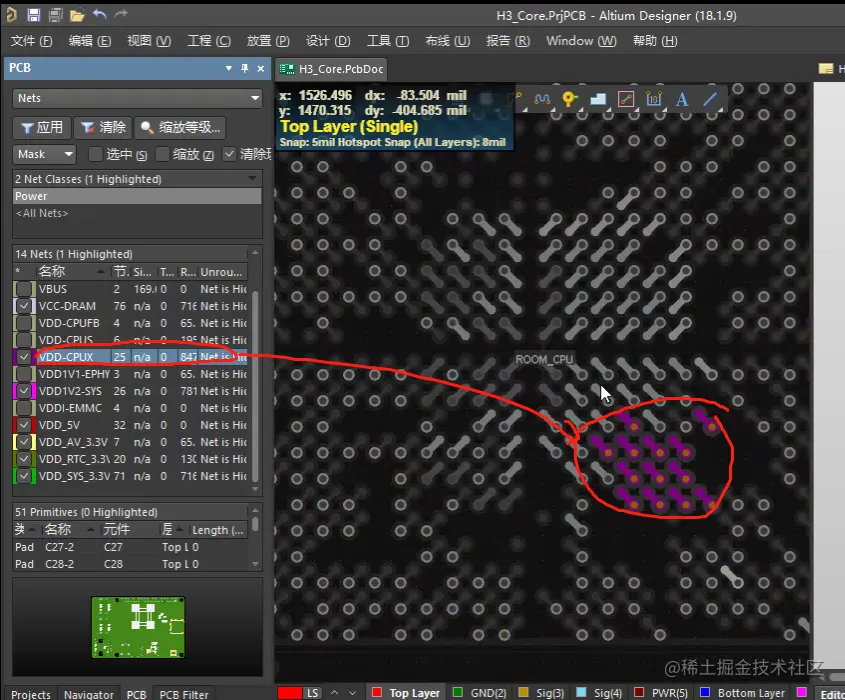This screenshot has width=845, height=700.
Task: Select the Sig(3) layer tab
Action: pos(542,693)
